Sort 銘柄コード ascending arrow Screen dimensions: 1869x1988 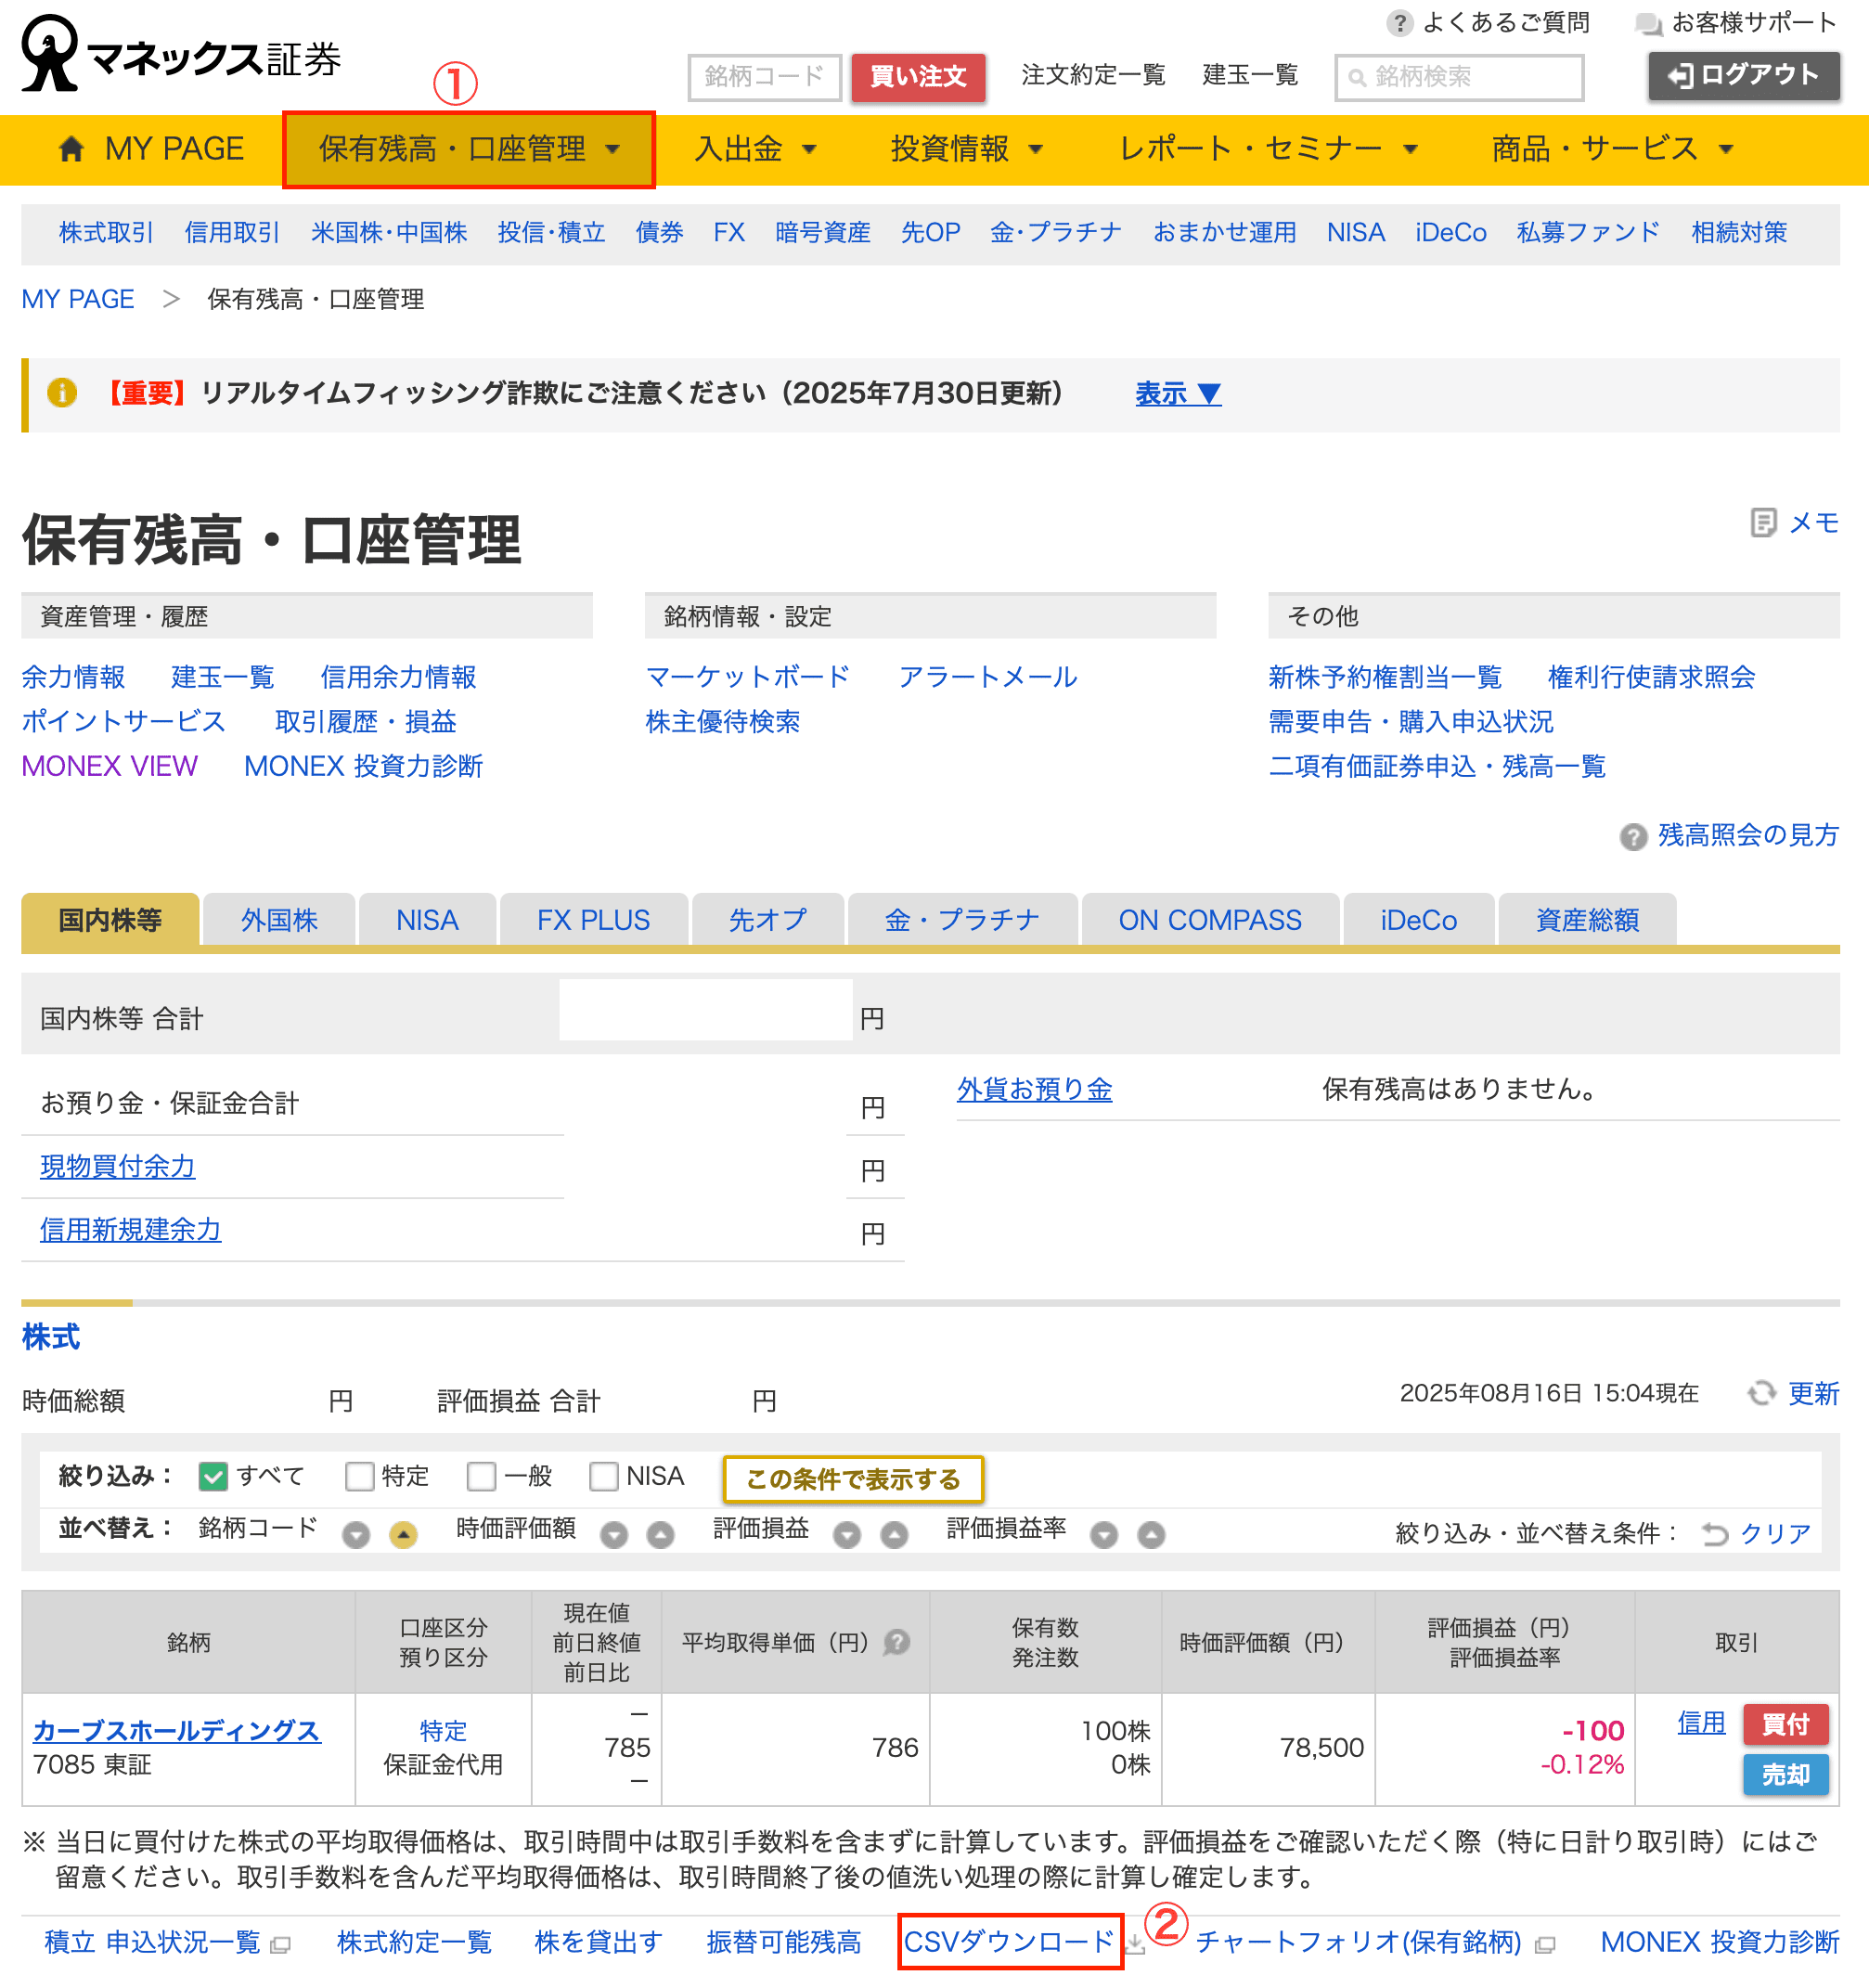tap(403, 1535)
